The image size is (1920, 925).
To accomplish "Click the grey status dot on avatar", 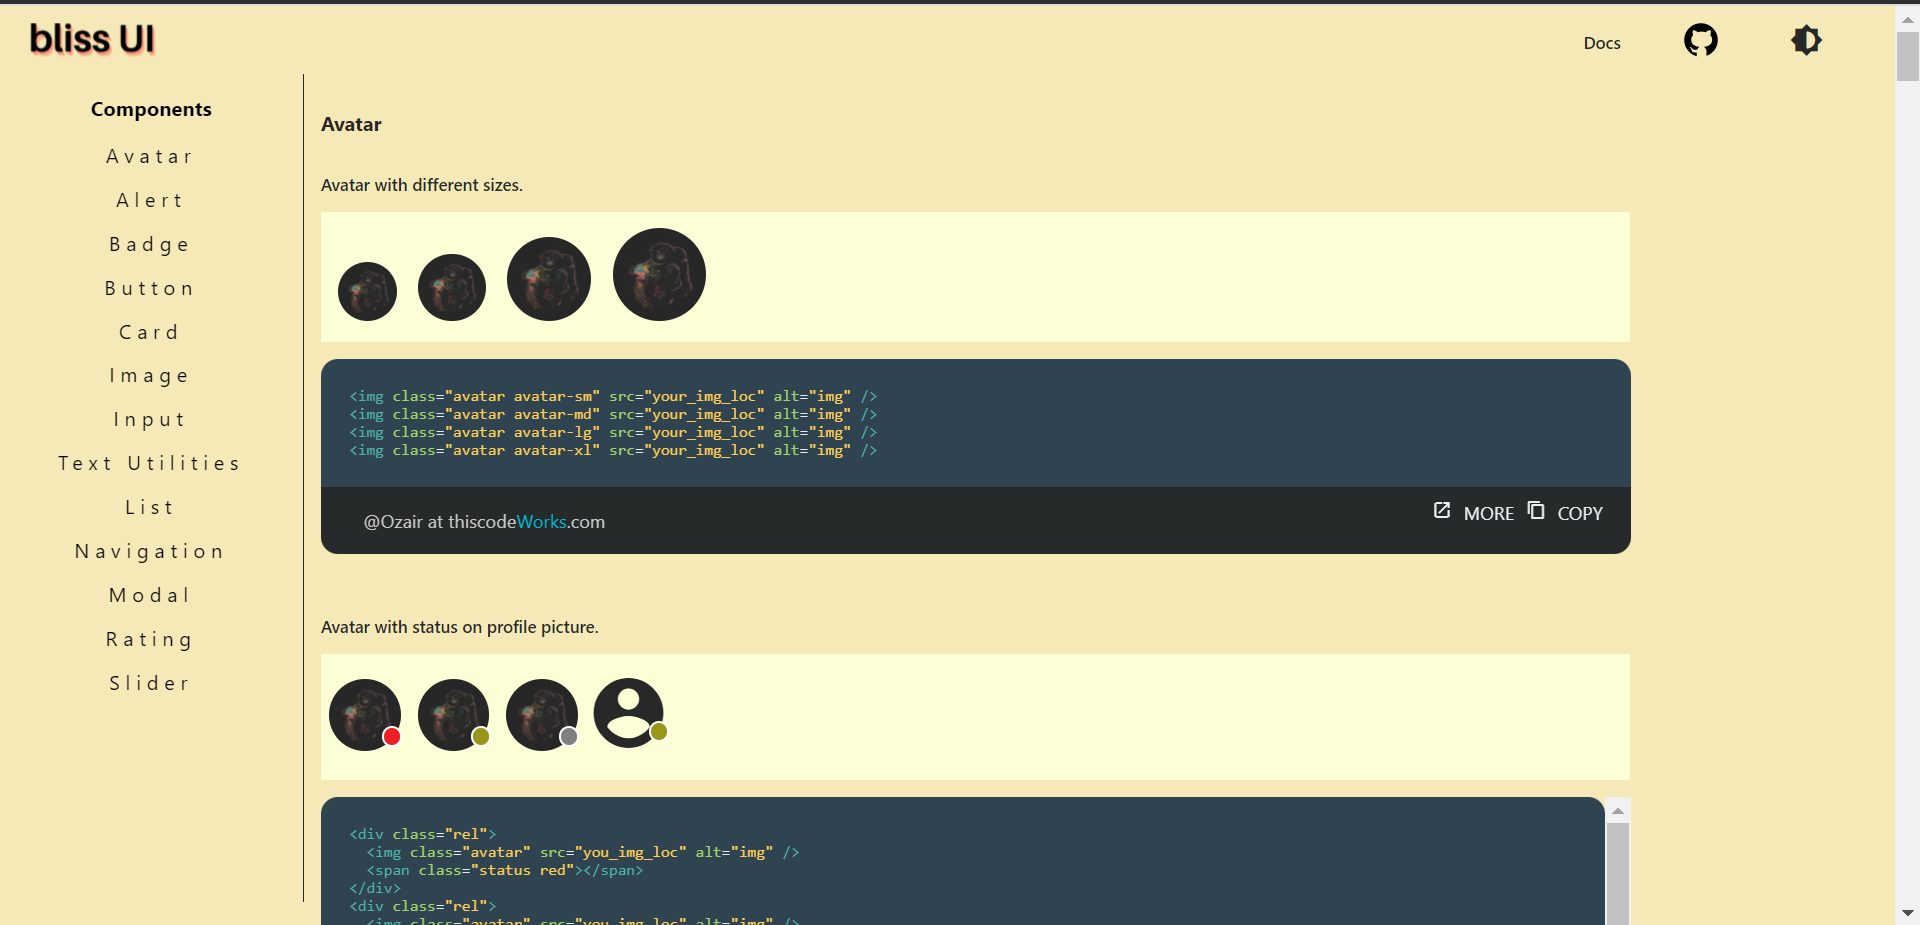I will pyautogui.click(x=569, y=737).
